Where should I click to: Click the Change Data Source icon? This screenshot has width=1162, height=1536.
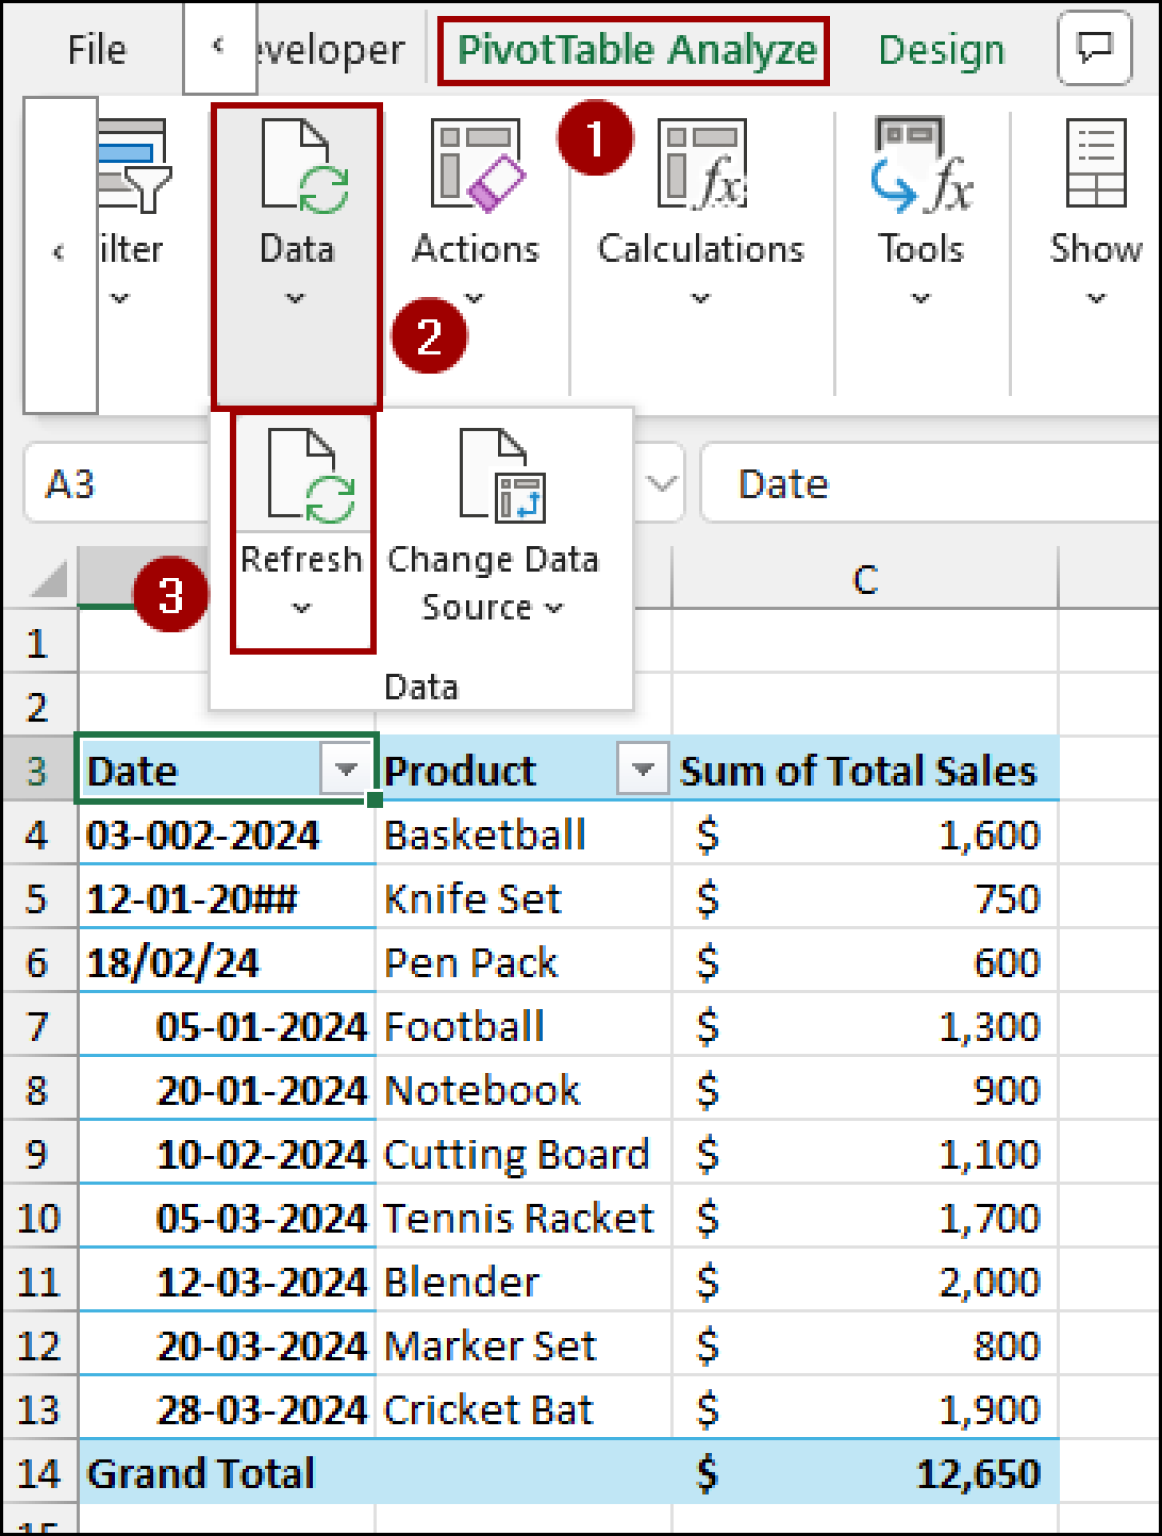click(503, 476)
